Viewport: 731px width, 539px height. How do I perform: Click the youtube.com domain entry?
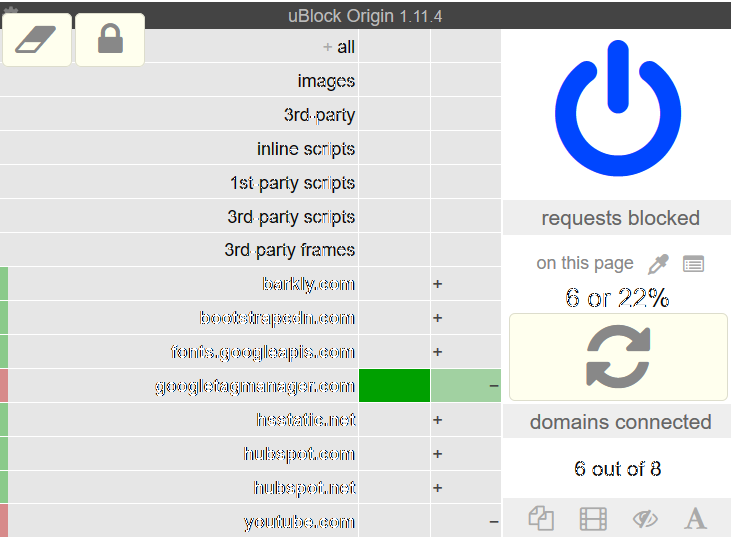coord(299,522)
